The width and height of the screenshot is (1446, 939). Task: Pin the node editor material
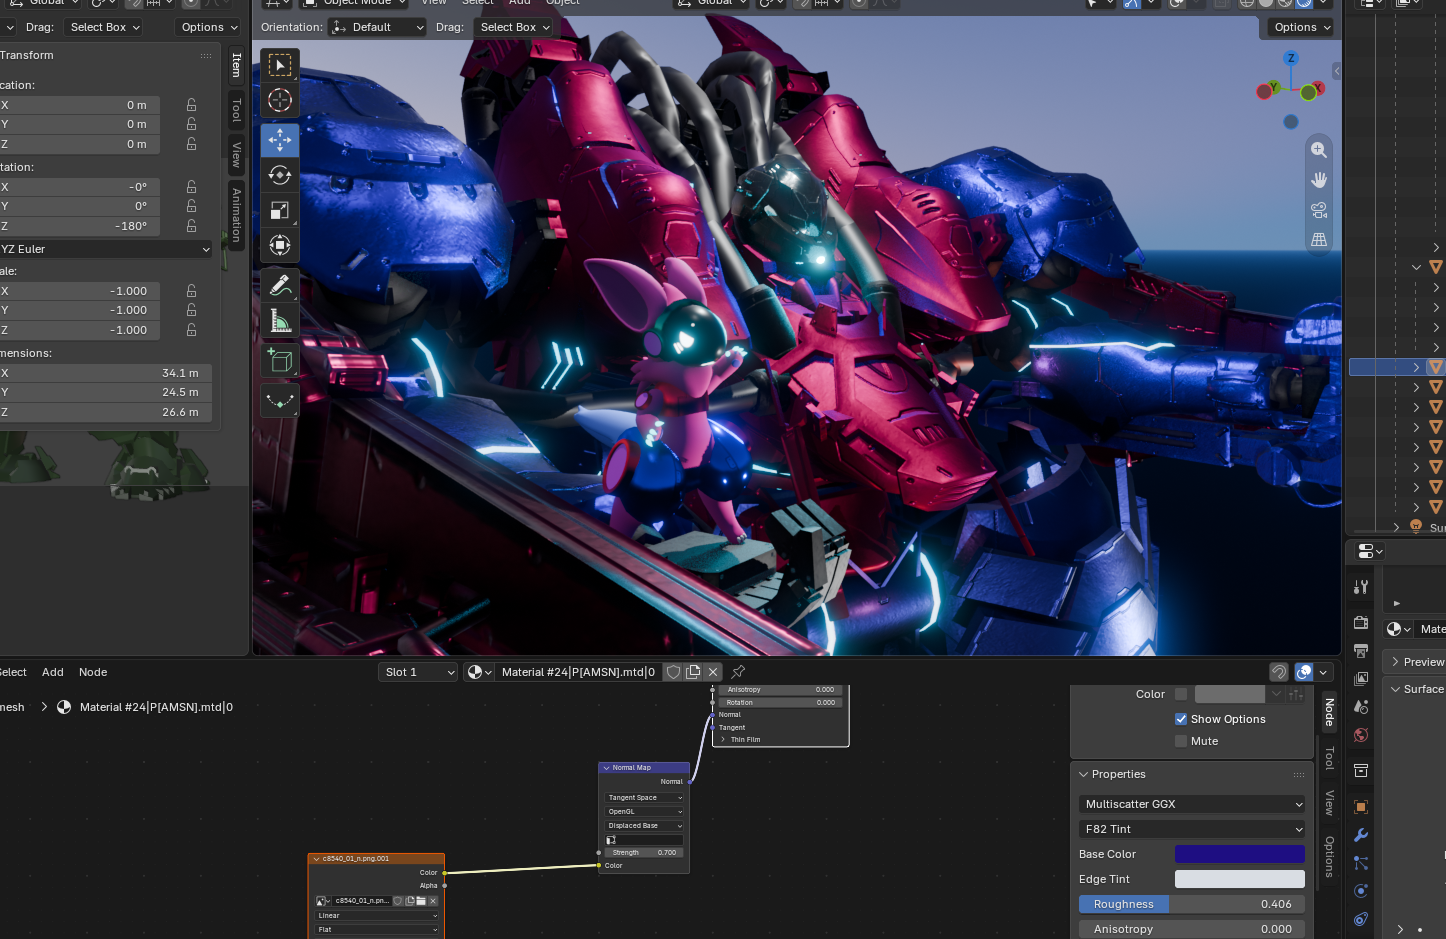(x=738, y=672)
